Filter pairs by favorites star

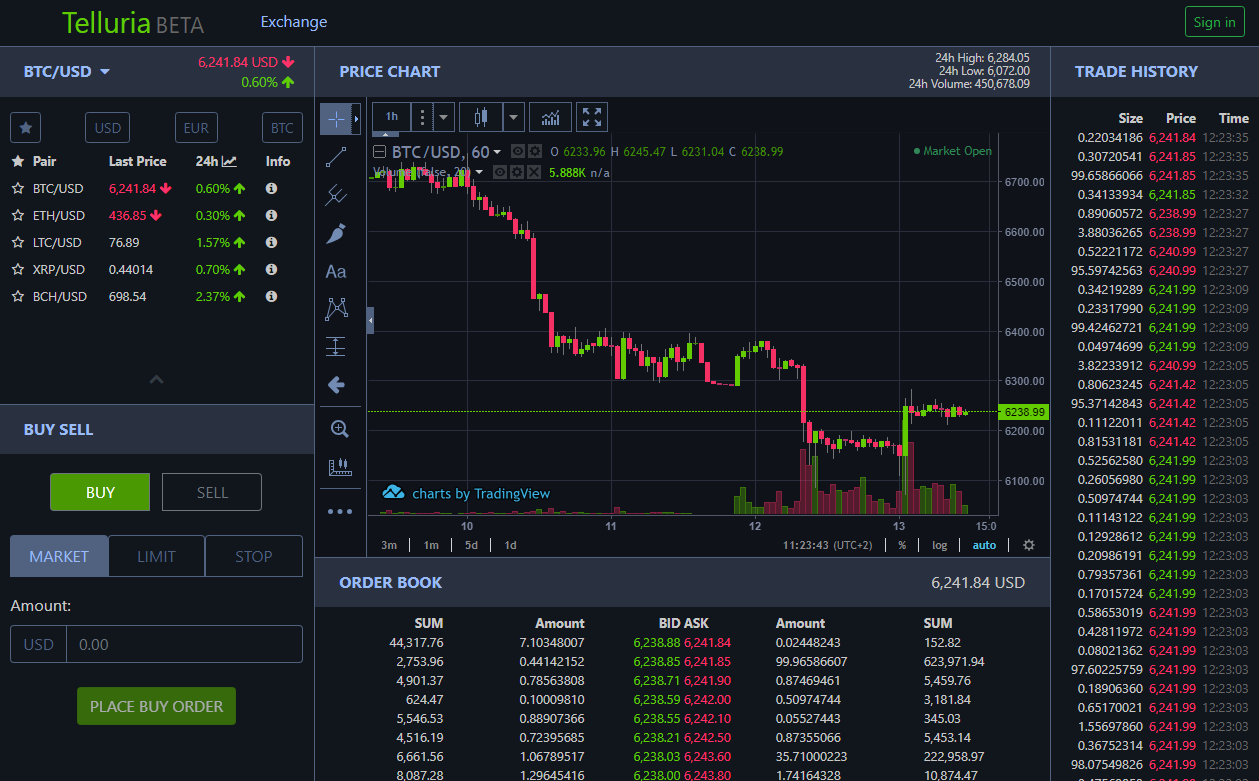[x=25, y=128]
